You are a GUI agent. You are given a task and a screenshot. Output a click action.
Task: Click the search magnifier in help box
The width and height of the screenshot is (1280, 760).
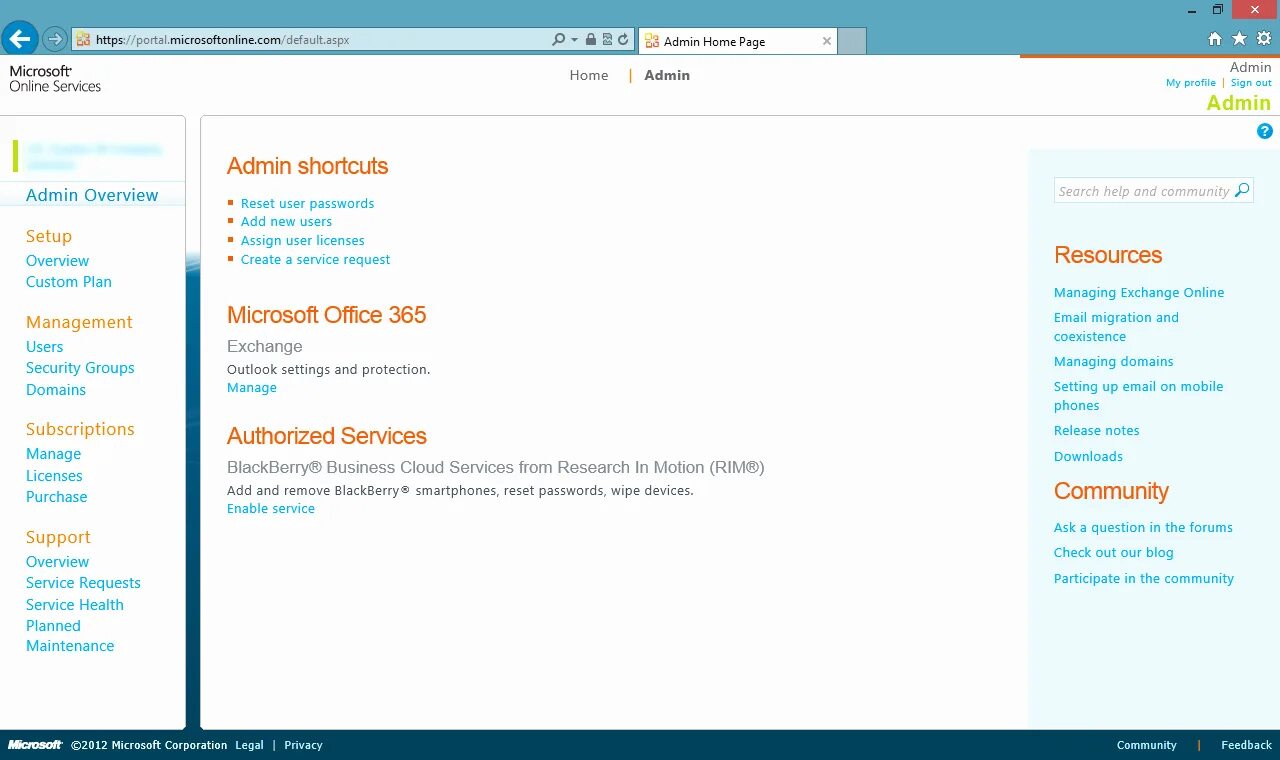tap(1242, 190)
